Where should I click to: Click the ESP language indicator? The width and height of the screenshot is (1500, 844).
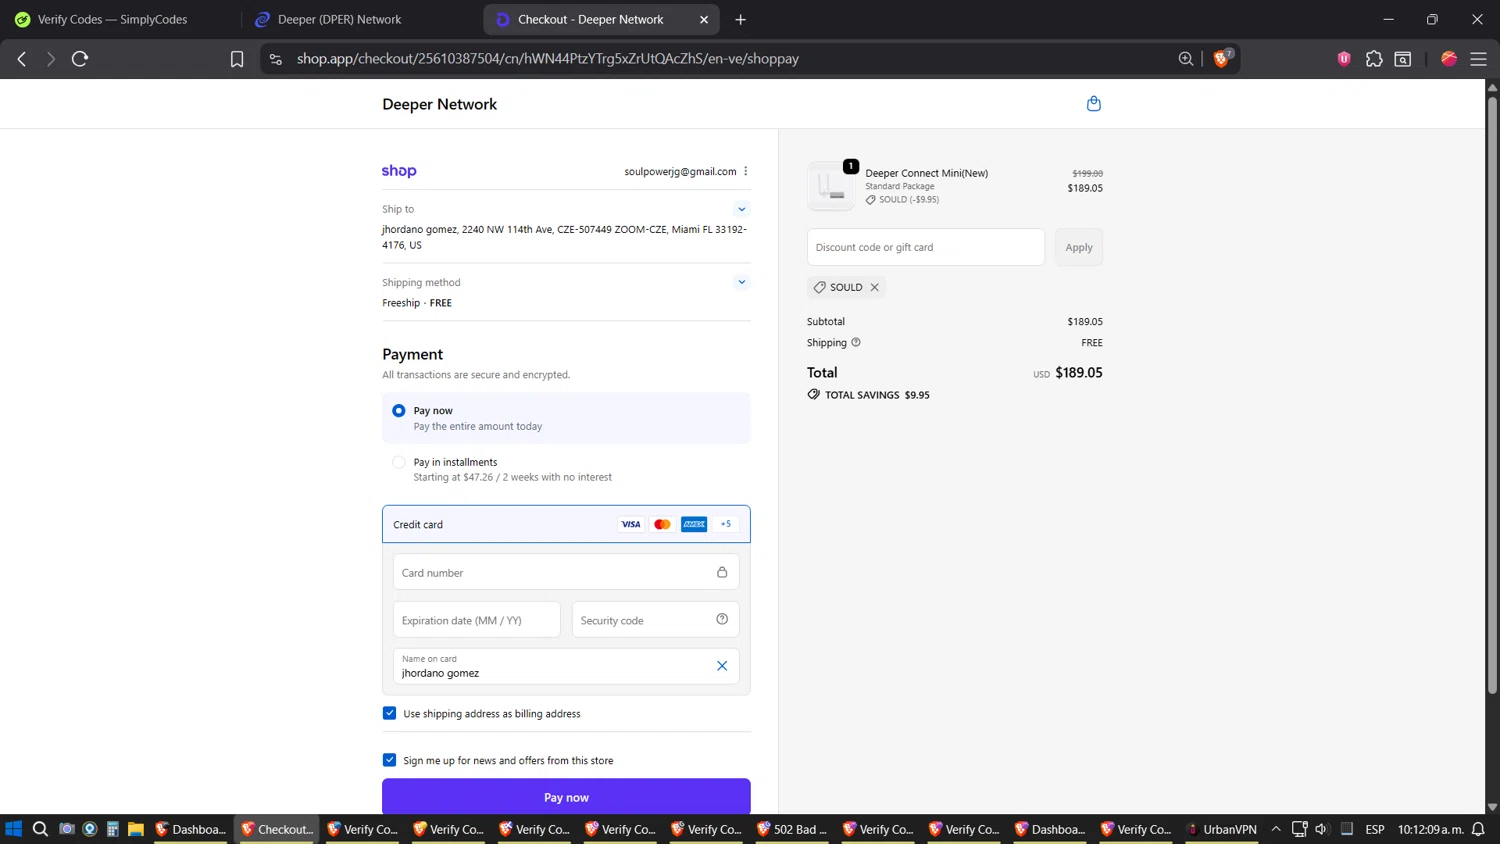pyautogui.click(x=1375, y=829)
